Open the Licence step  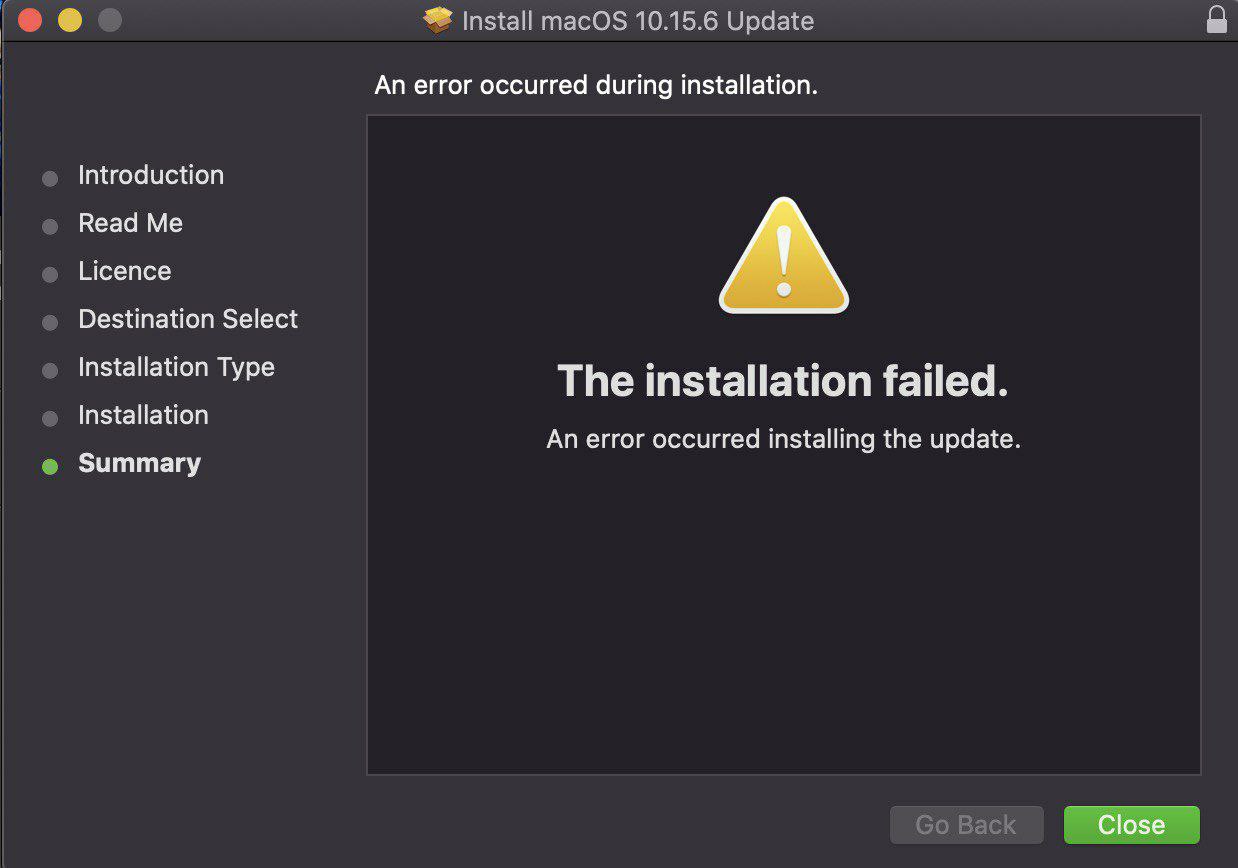point(125,271)
